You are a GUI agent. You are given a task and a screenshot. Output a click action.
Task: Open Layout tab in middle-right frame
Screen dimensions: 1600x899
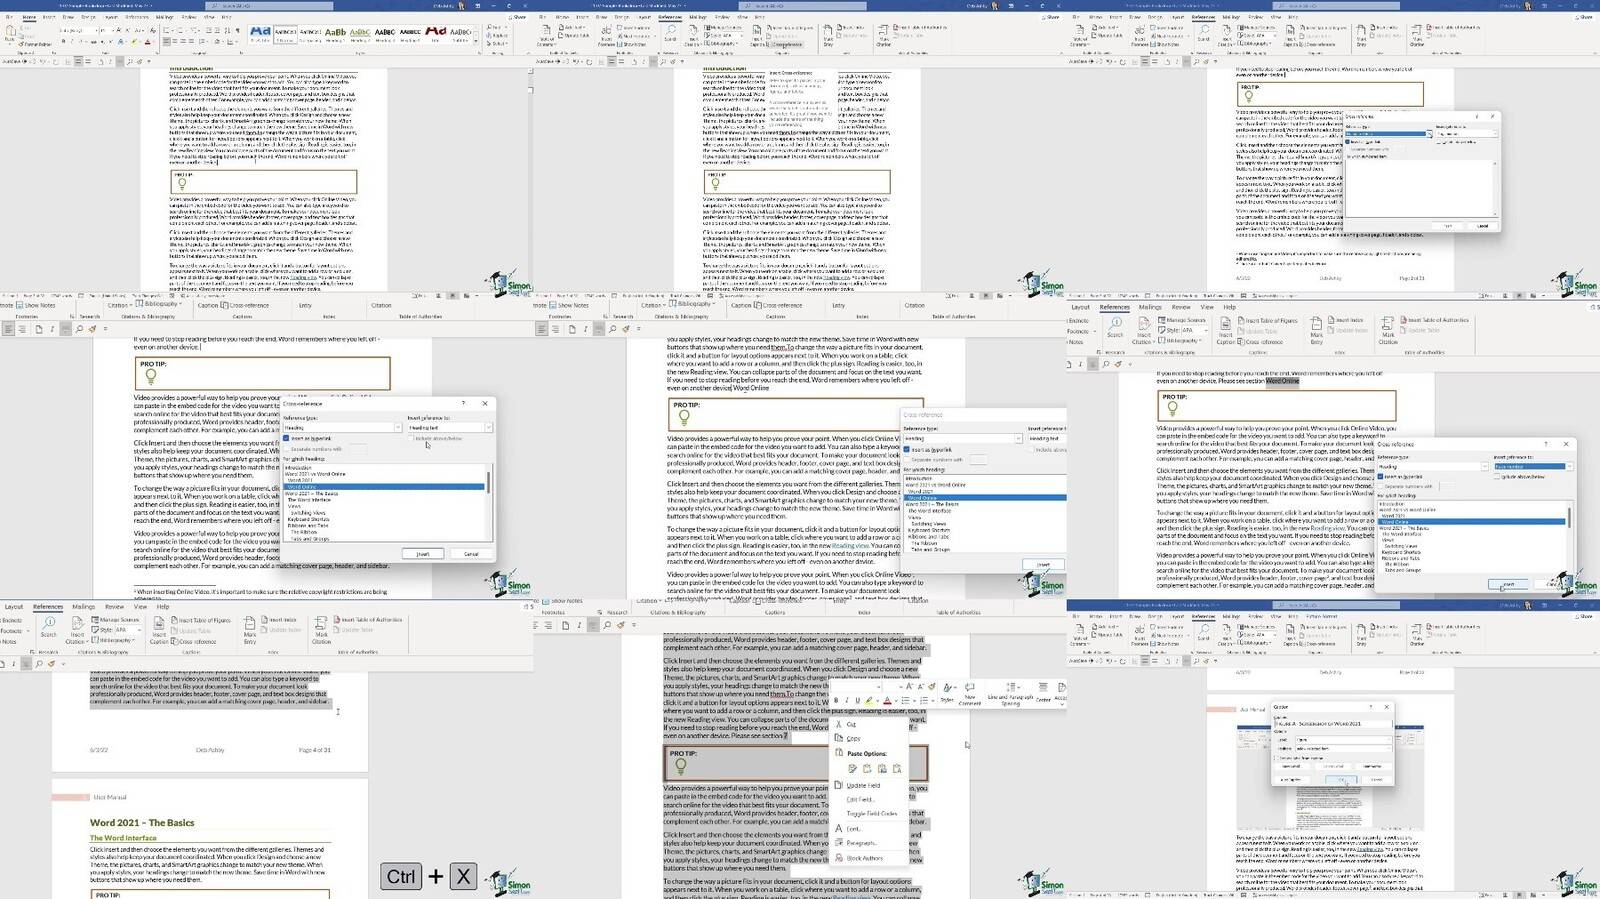tap(1081, 307)
